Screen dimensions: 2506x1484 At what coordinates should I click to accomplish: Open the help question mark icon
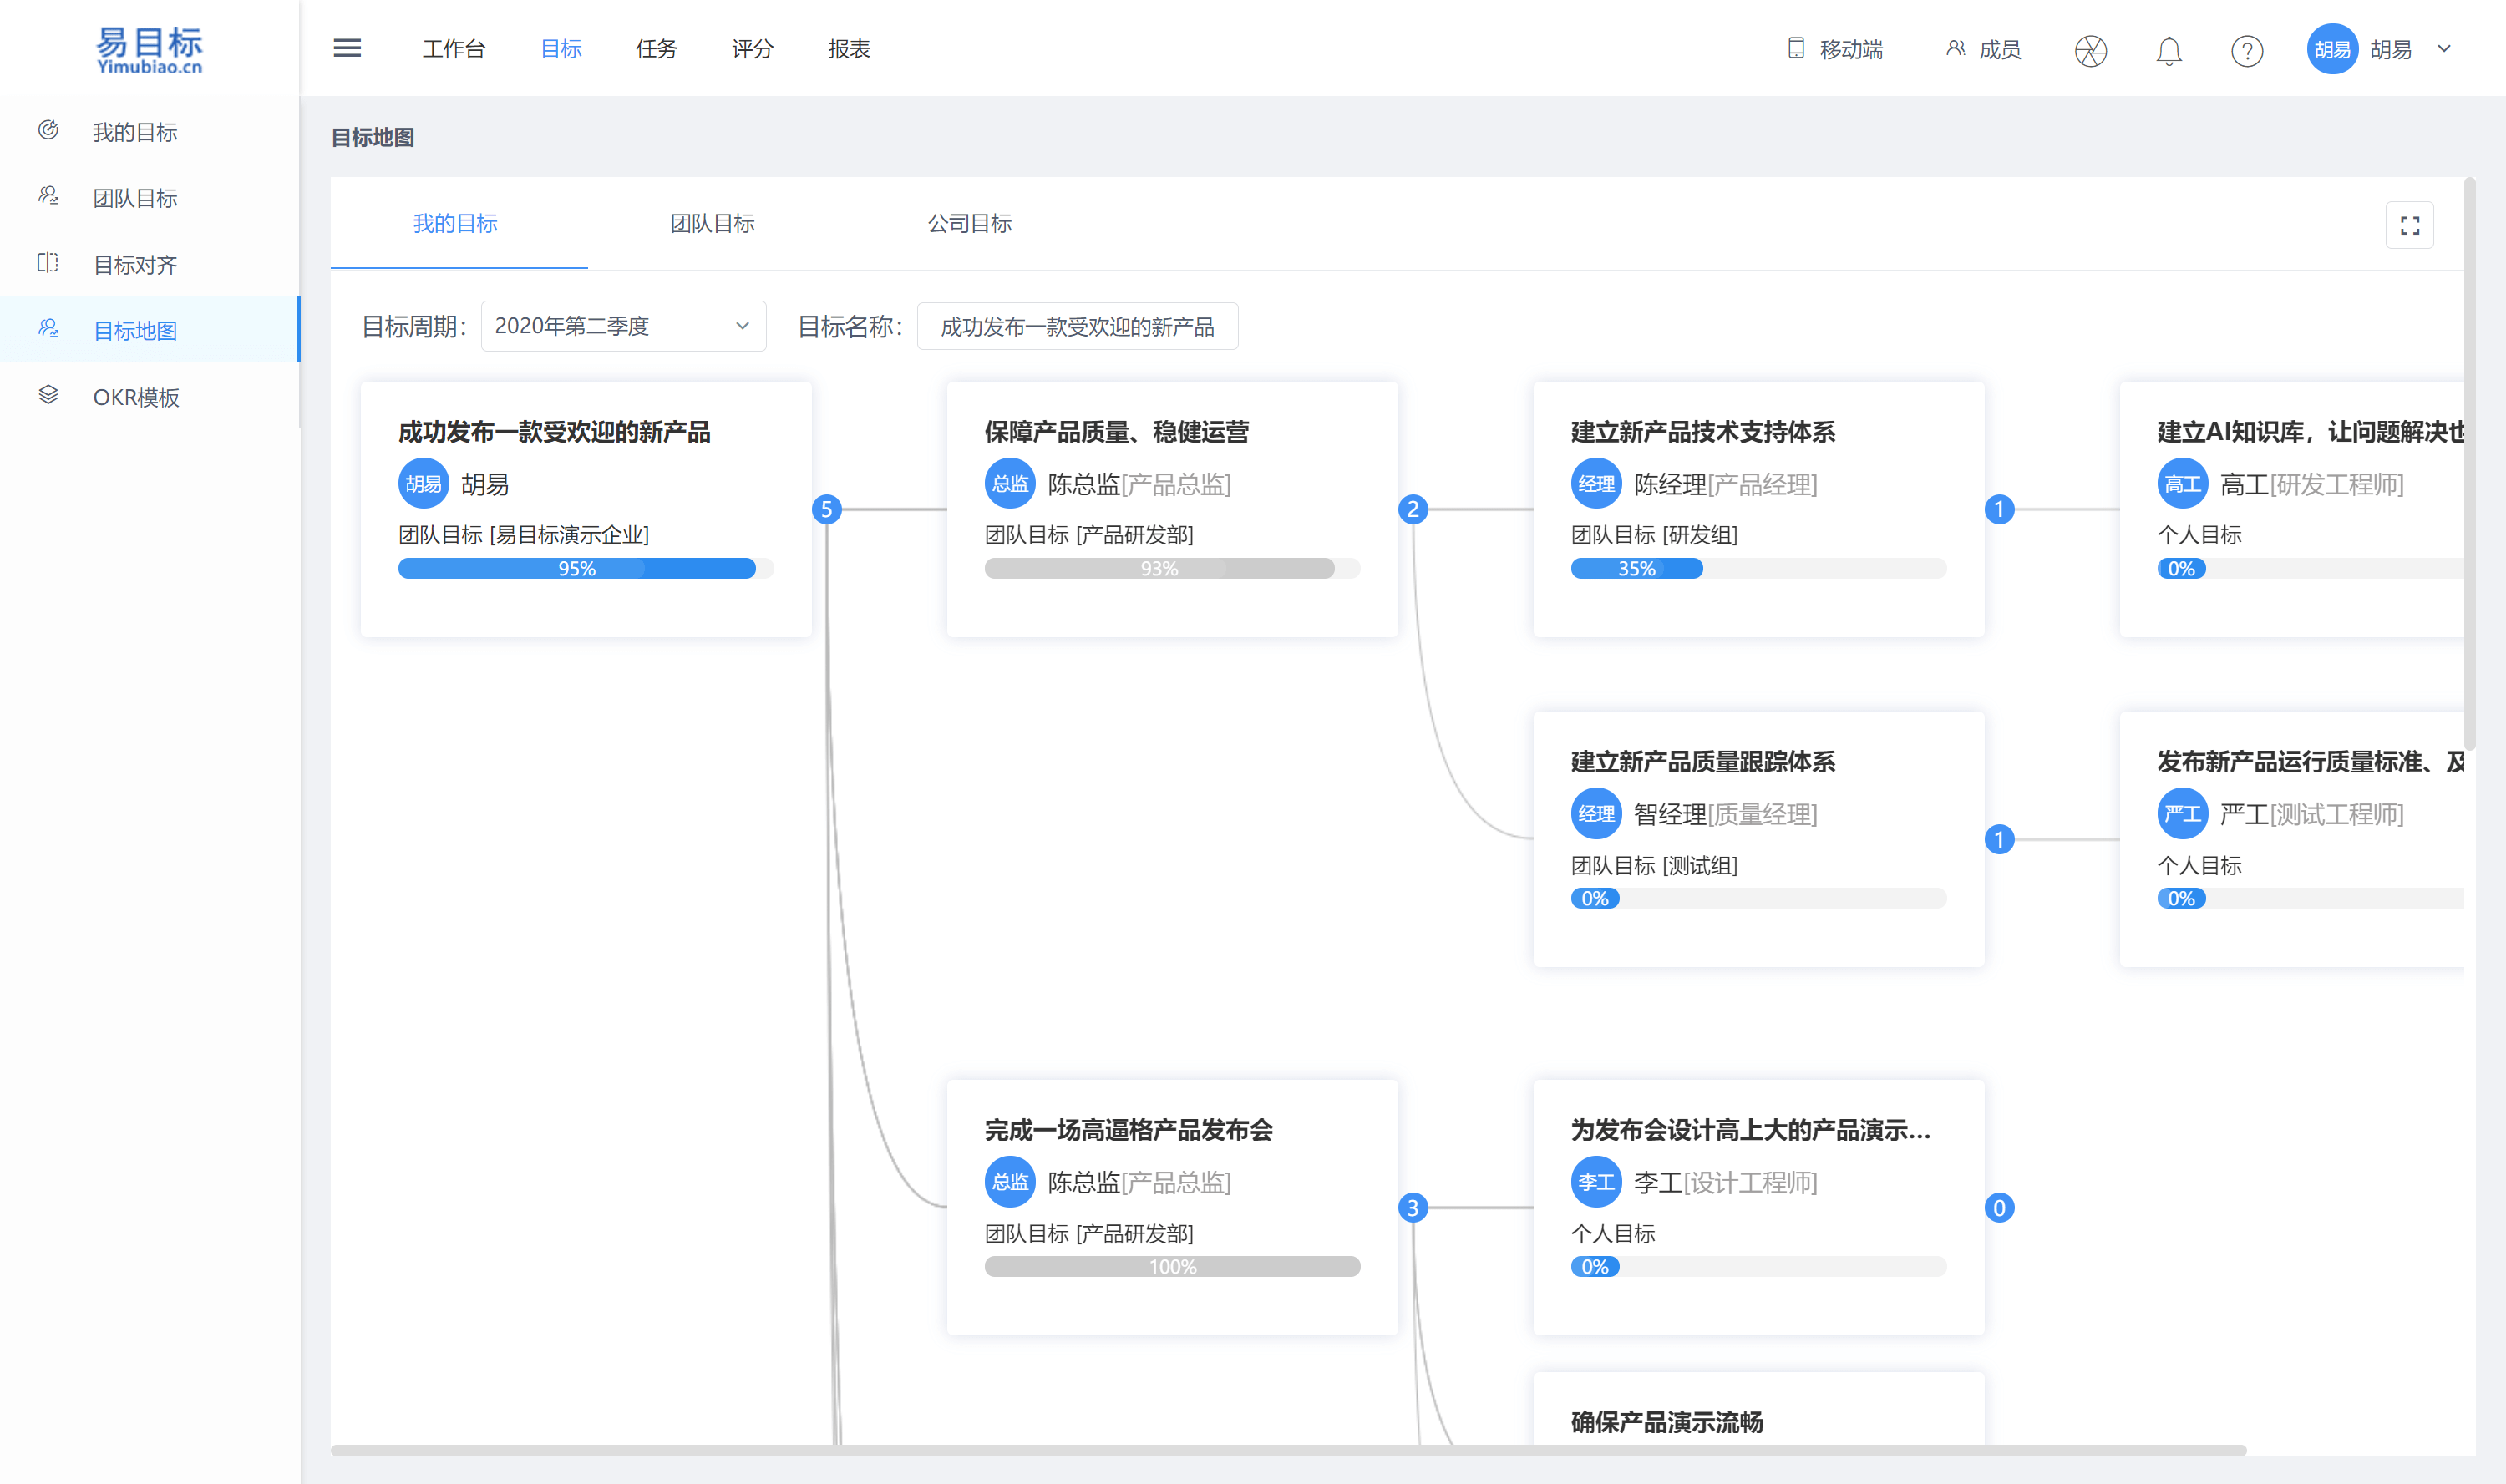[x=2247, y=50]
